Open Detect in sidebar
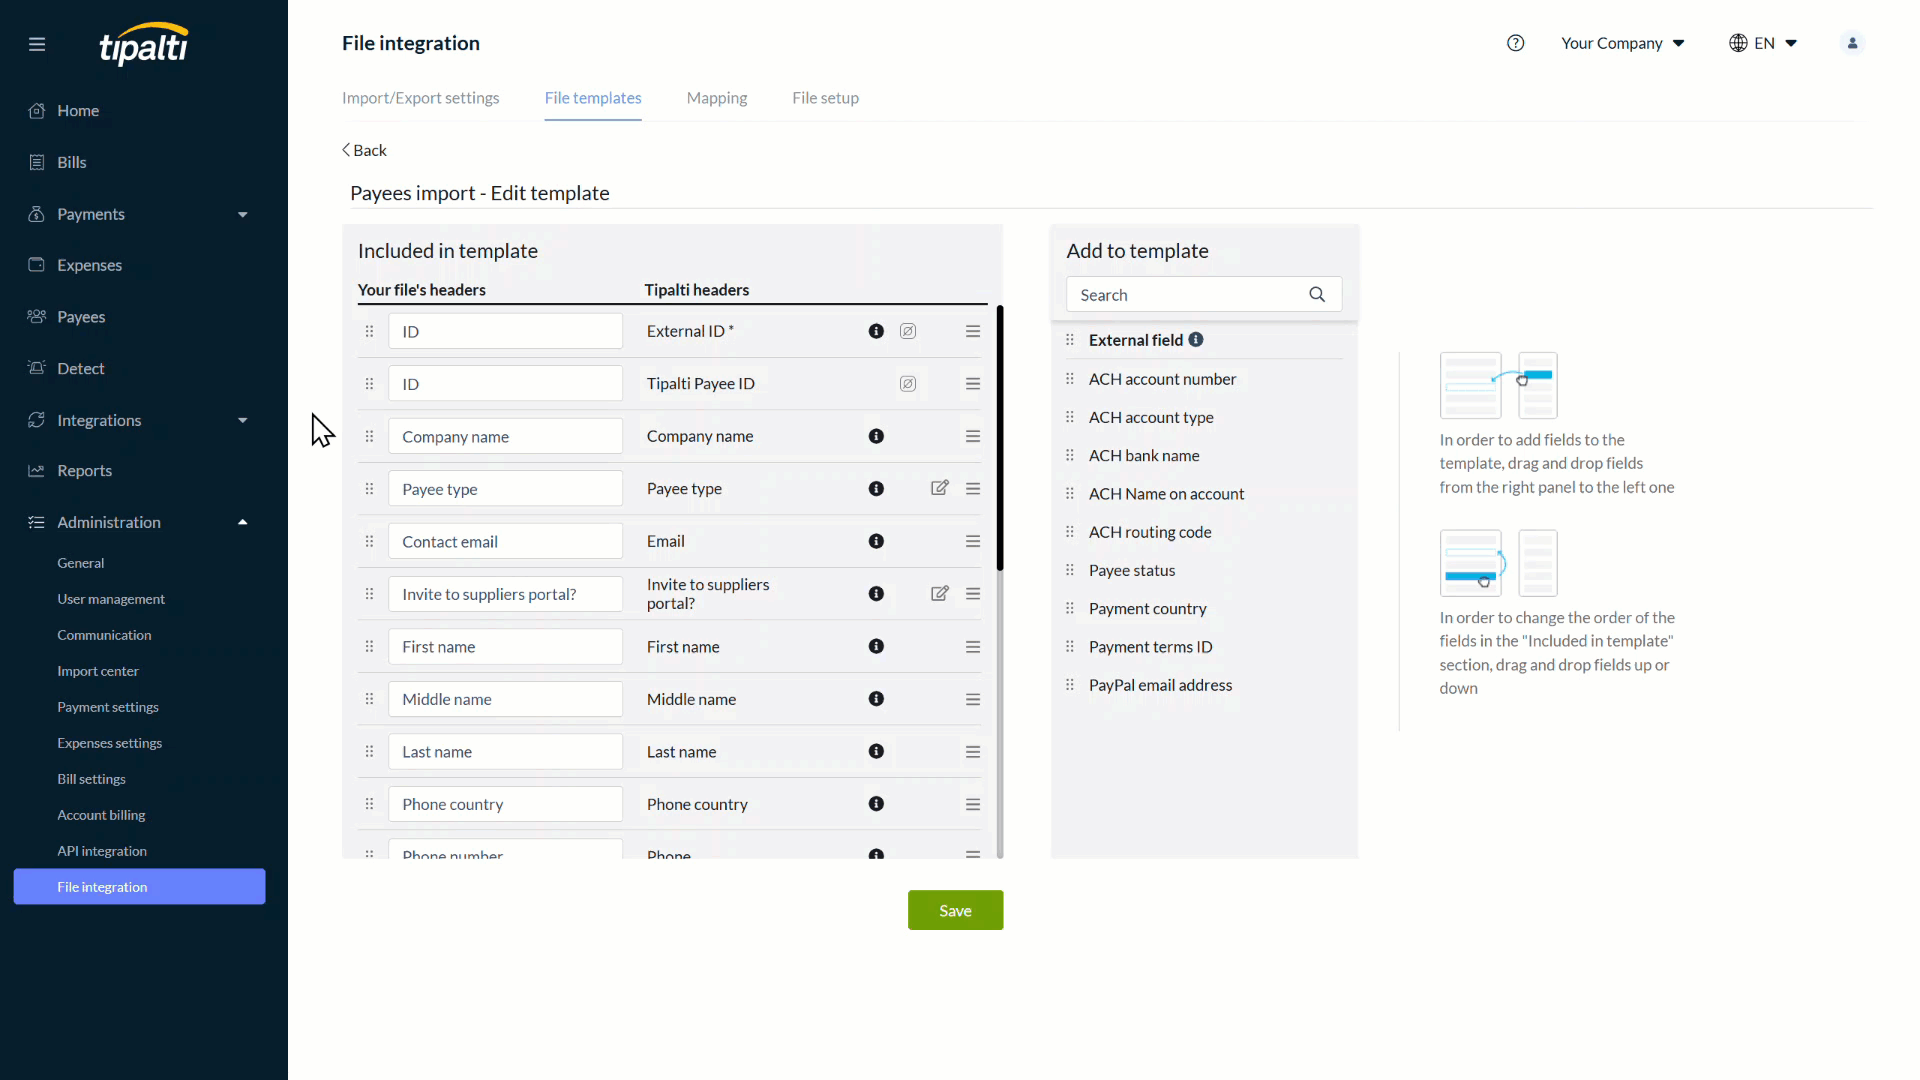 coord(80,368)
